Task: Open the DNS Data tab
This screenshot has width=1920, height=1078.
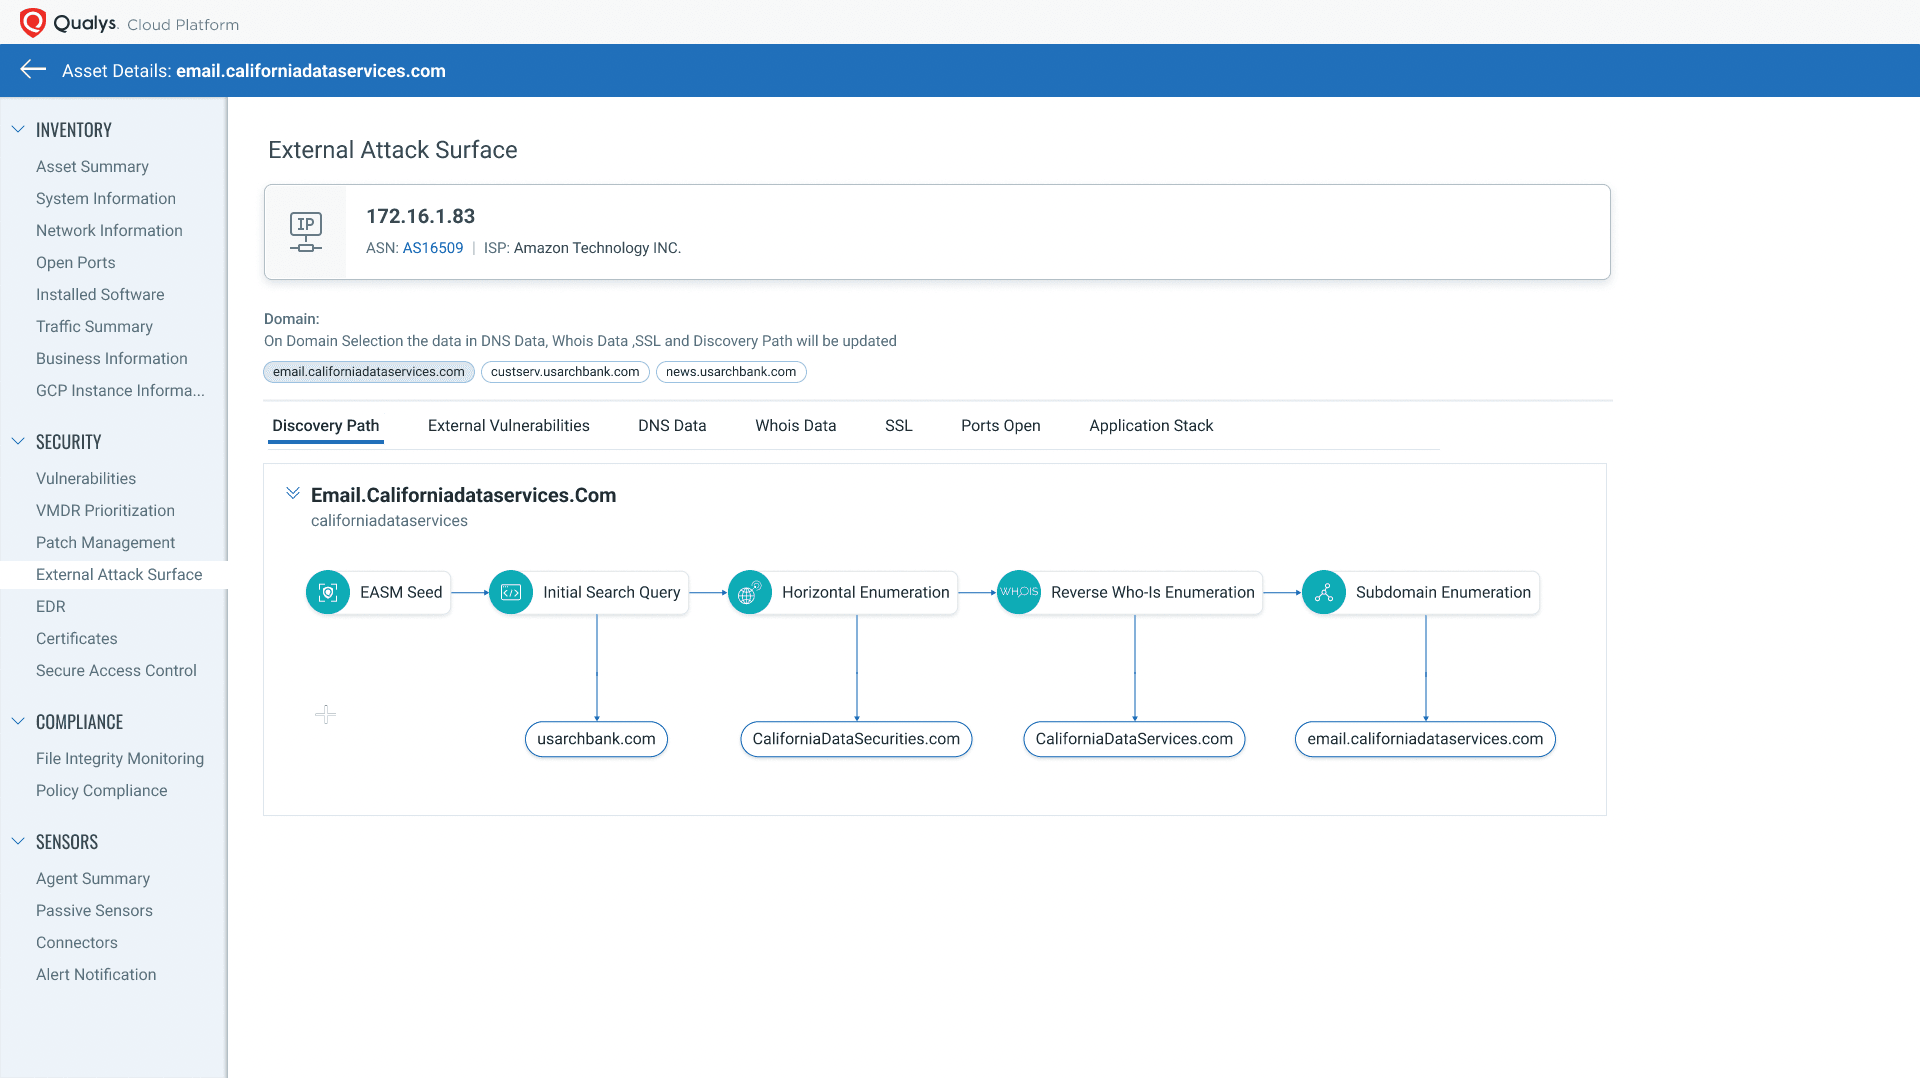Action: [x=672, y=426]
